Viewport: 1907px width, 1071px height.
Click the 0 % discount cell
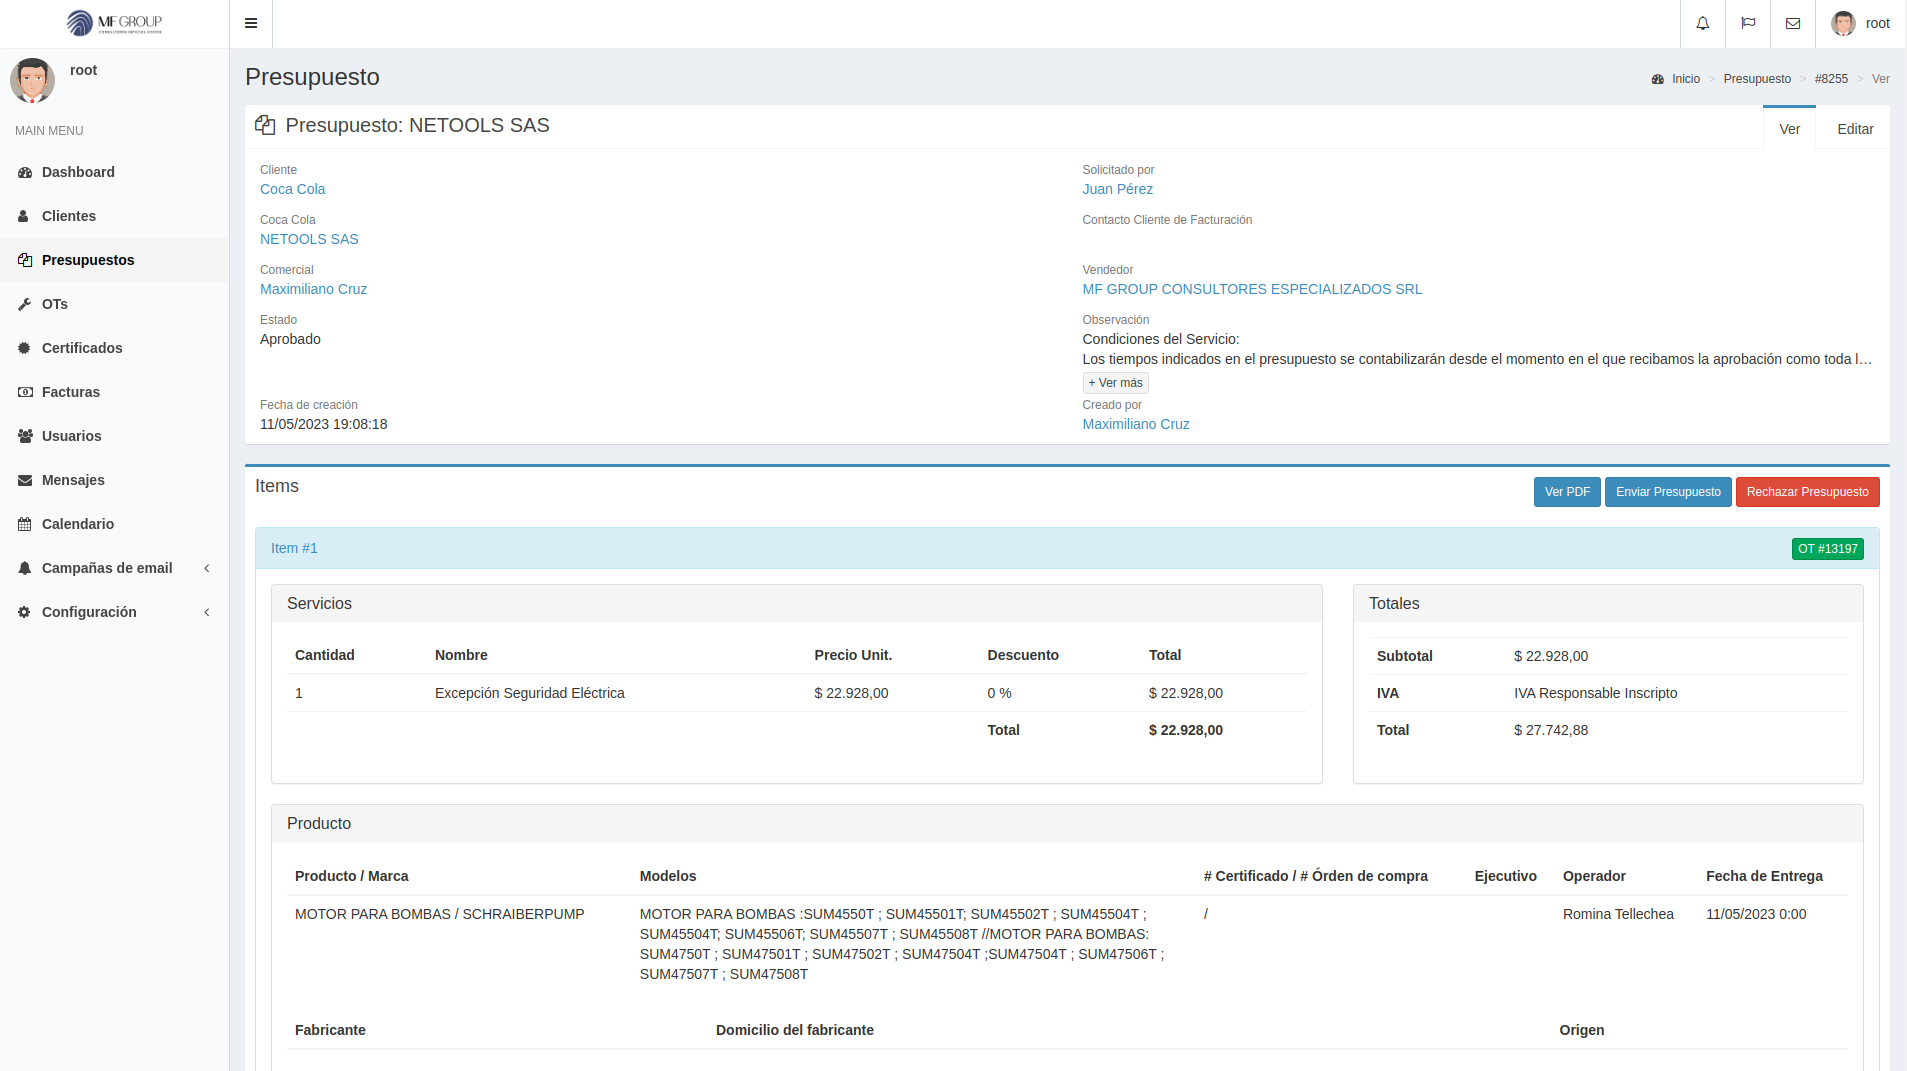tap(999, 693)
